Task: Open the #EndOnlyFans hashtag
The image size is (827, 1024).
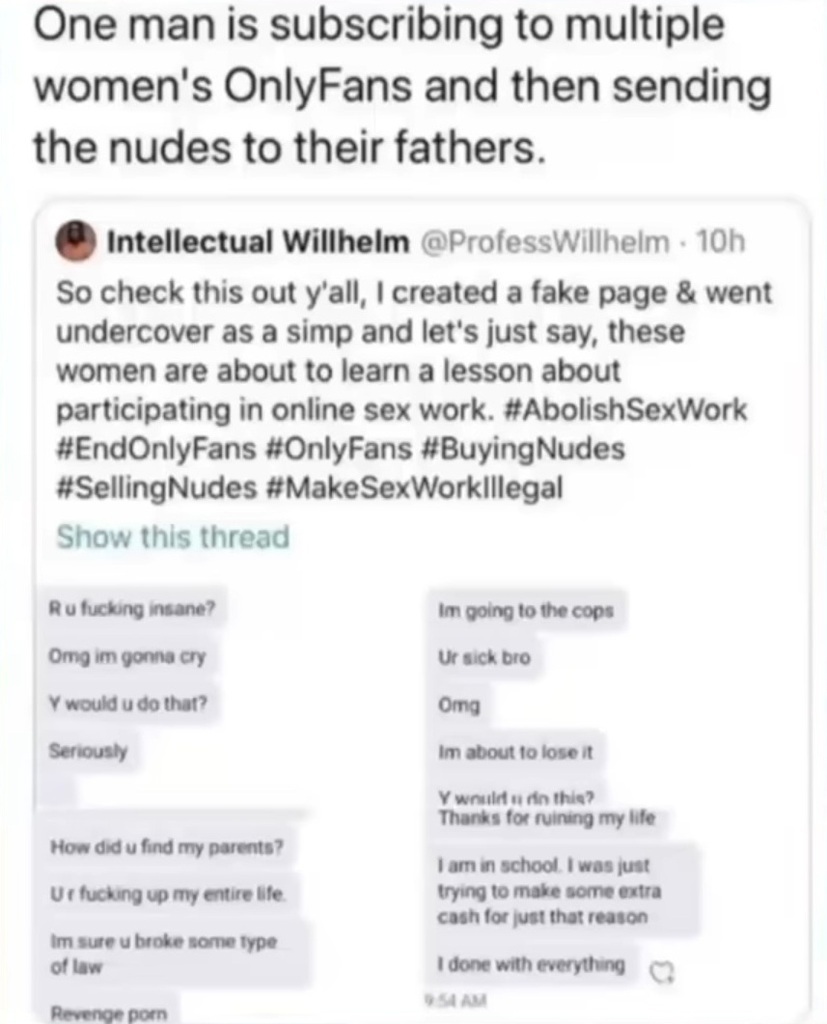Action: 157,449
